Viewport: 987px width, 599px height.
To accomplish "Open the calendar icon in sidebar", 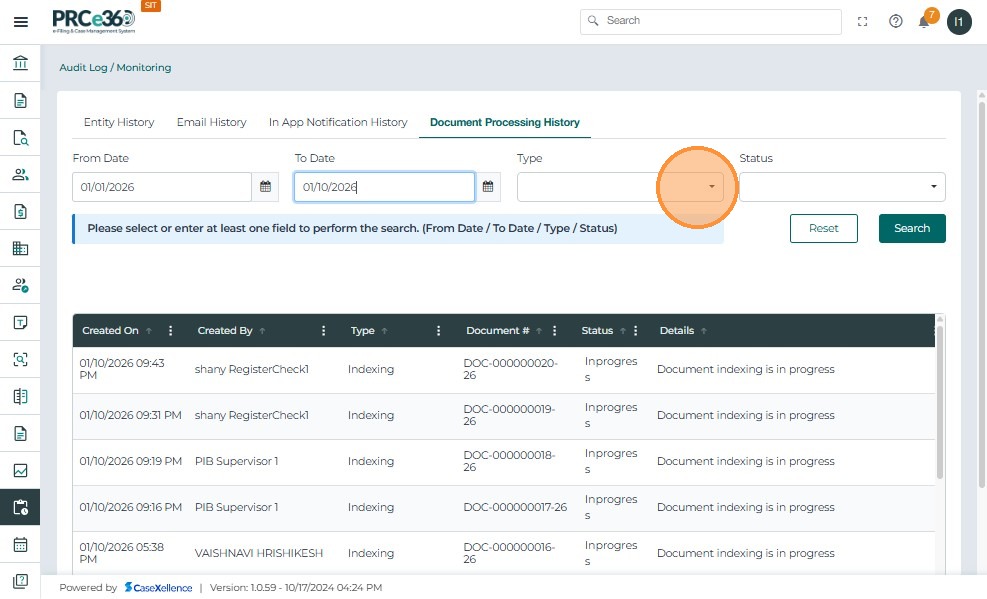I will (20, 544).
